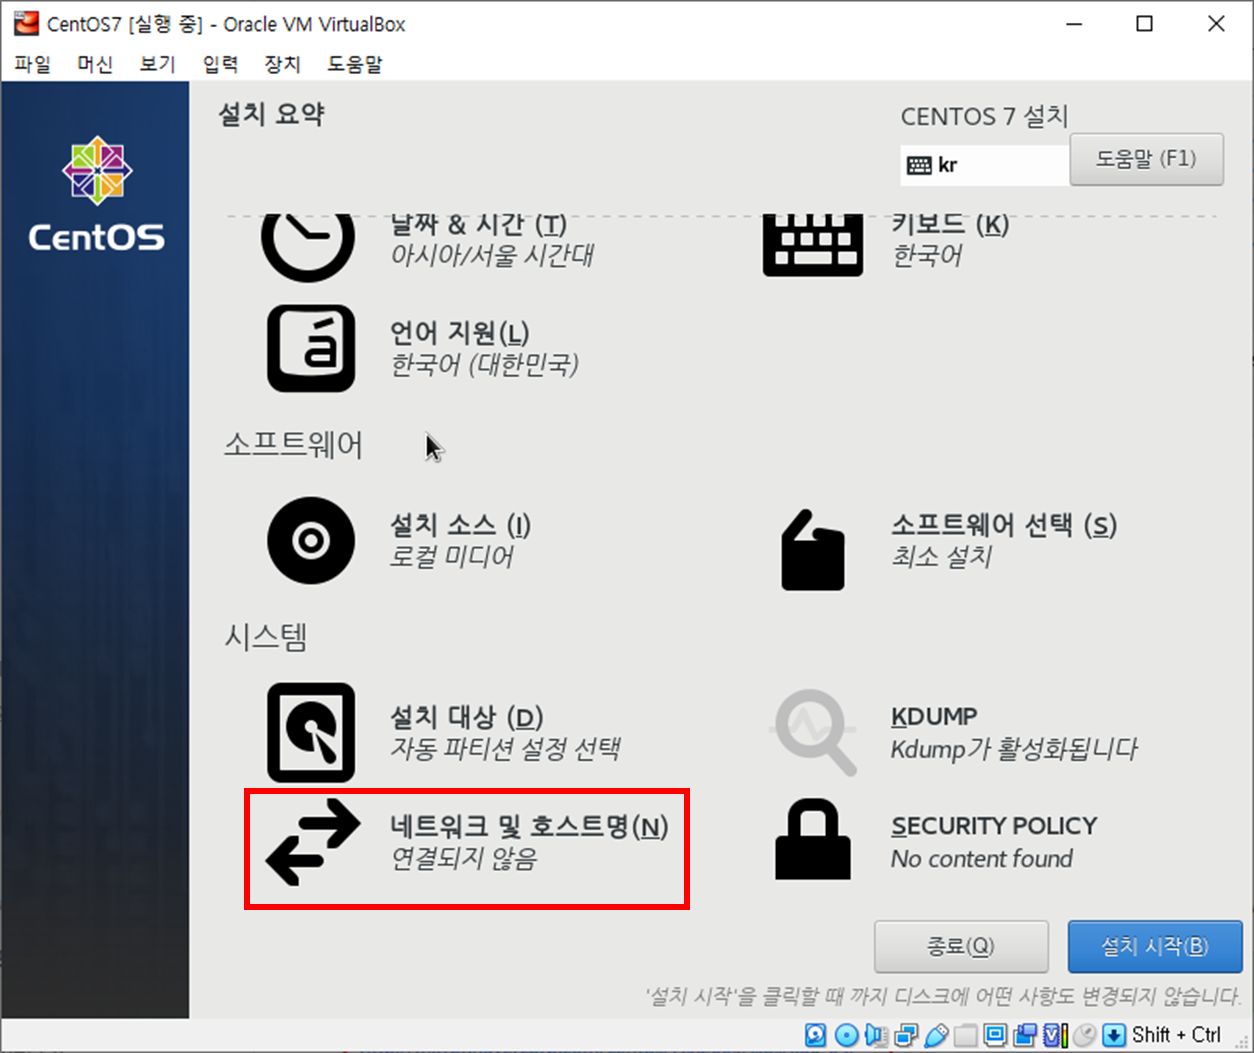Click the 최소 설치 text
This screenshot has height=1053, width=1254.
point(941,557)
